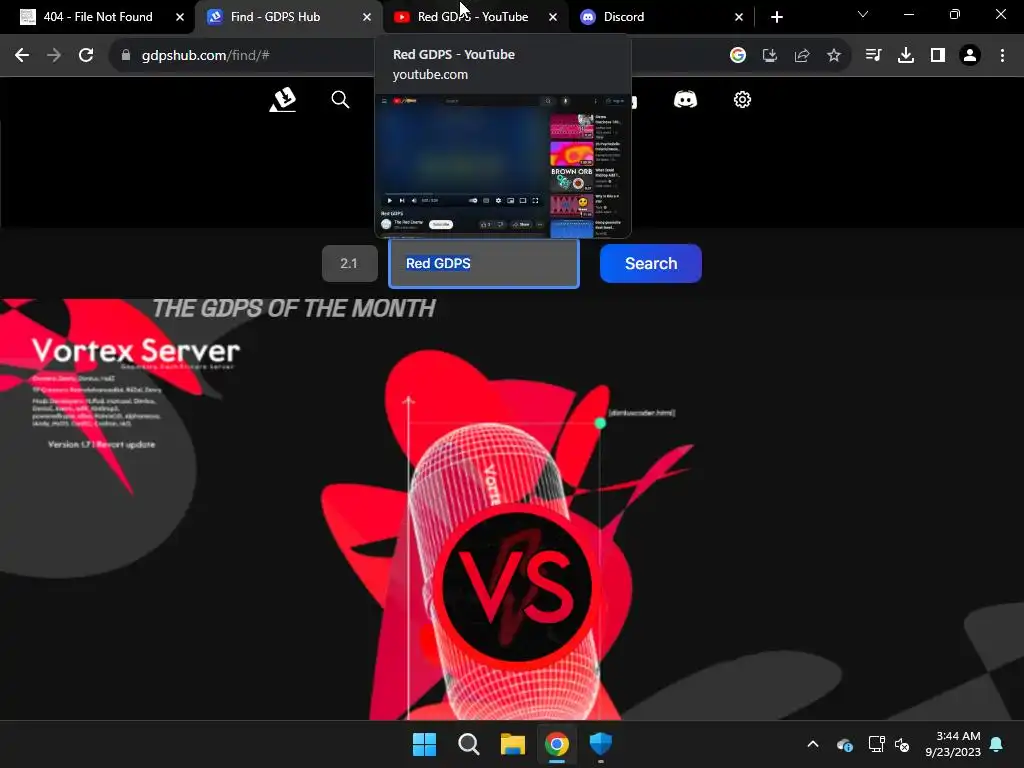Image resolution: width=1024 pixels, height=768 pixels.
Task: Click the GDPS Hub logo icon
Action: (283, 100)
